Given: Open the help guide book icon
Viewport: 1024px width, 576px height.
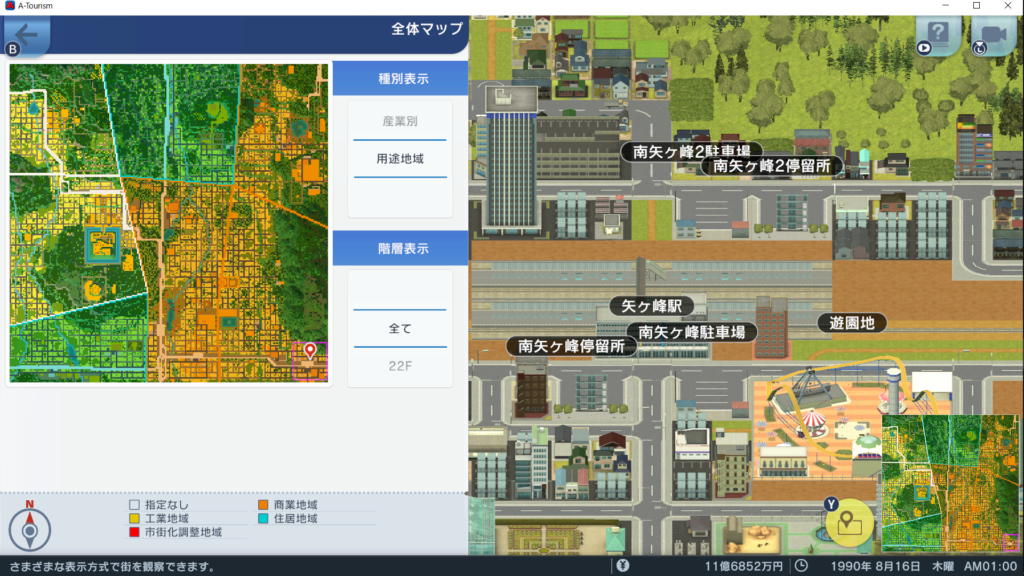Looking at the screenshot, I should point(937,36).
